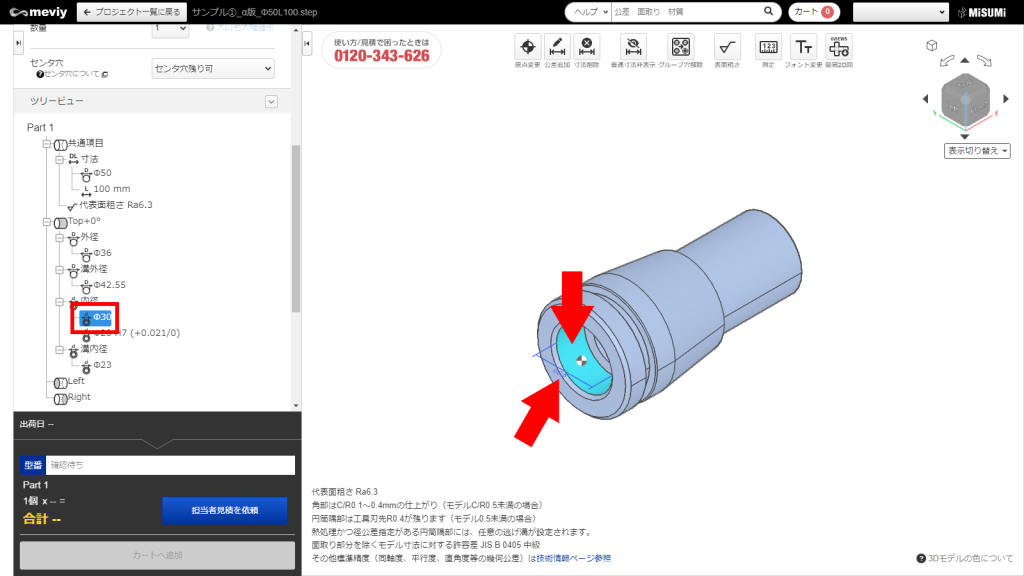1024x576 pixels.
Task: Select the 原点変更 (origin change) tool
Action: tap(527, 48)
